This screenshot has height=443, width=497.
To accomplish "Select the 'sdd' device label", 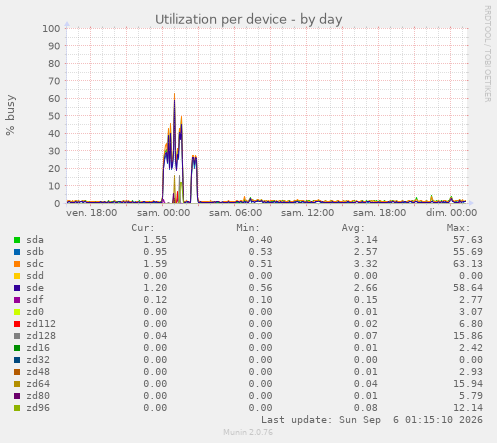I will point(35,276).
